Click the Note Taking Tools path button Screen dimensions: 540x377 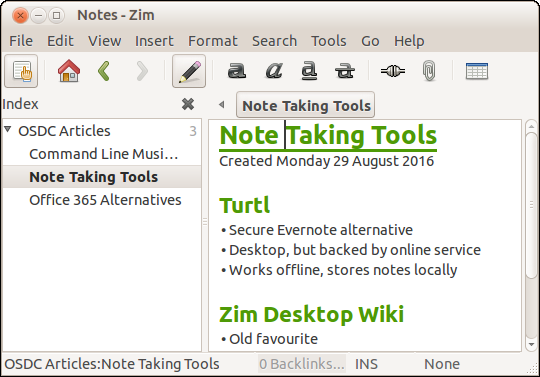pos(305,105)
